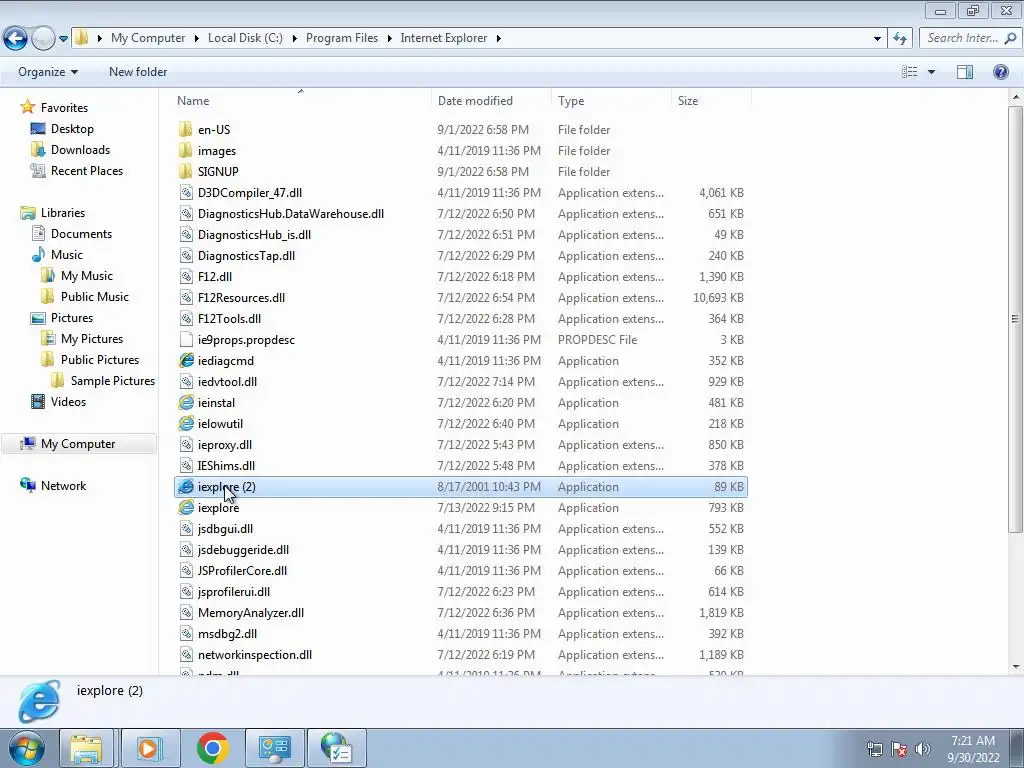
Task: Select My Computer in navigation pane
Action: click(x=78, y=444)
